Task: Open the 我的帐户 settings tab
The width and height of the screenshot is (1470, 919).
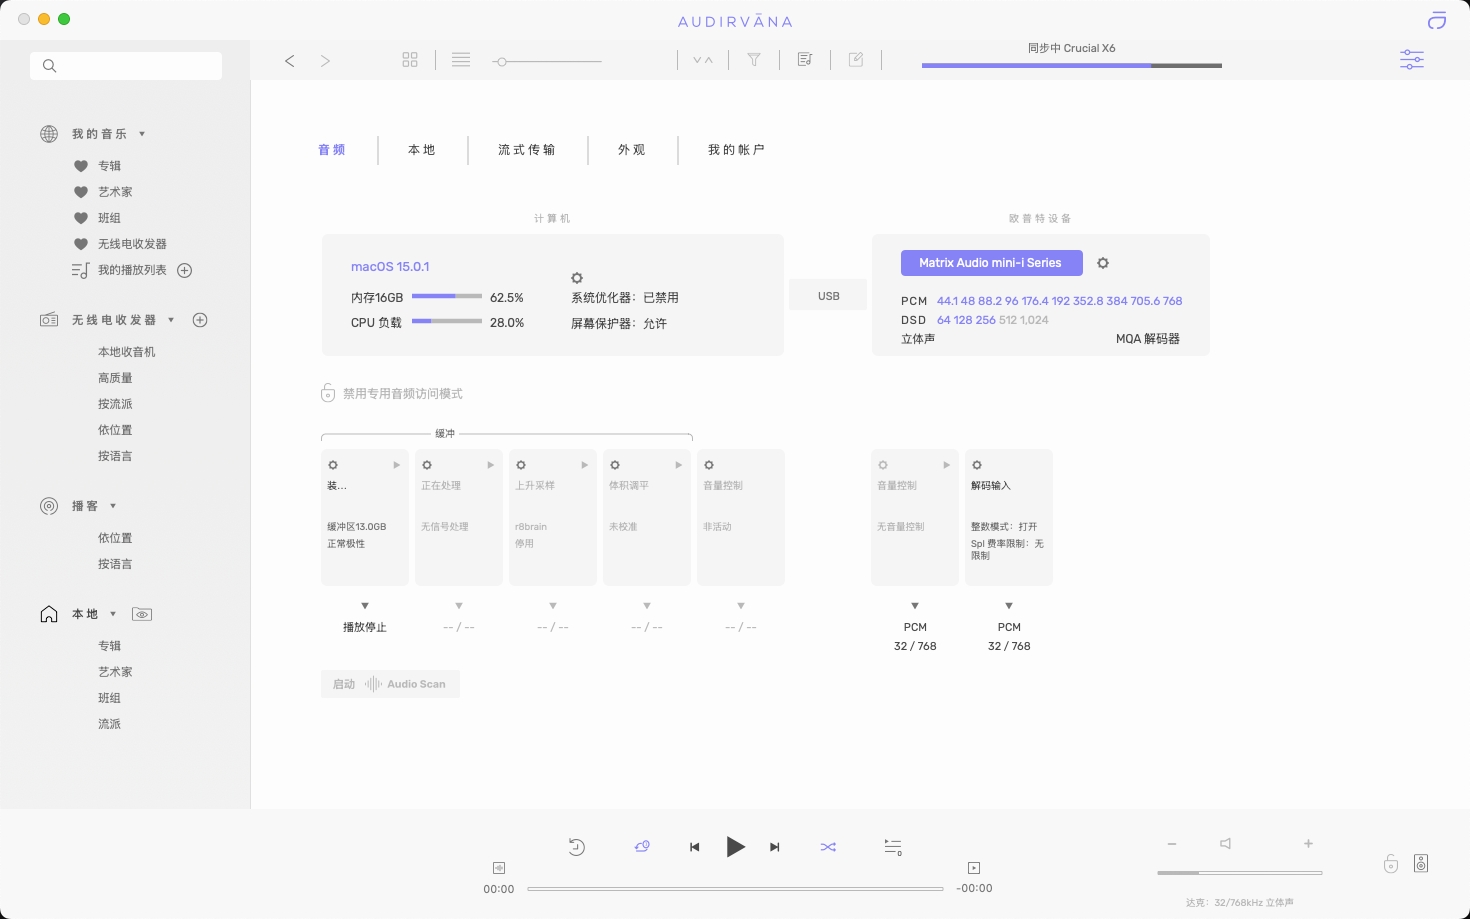Action: 737,150
